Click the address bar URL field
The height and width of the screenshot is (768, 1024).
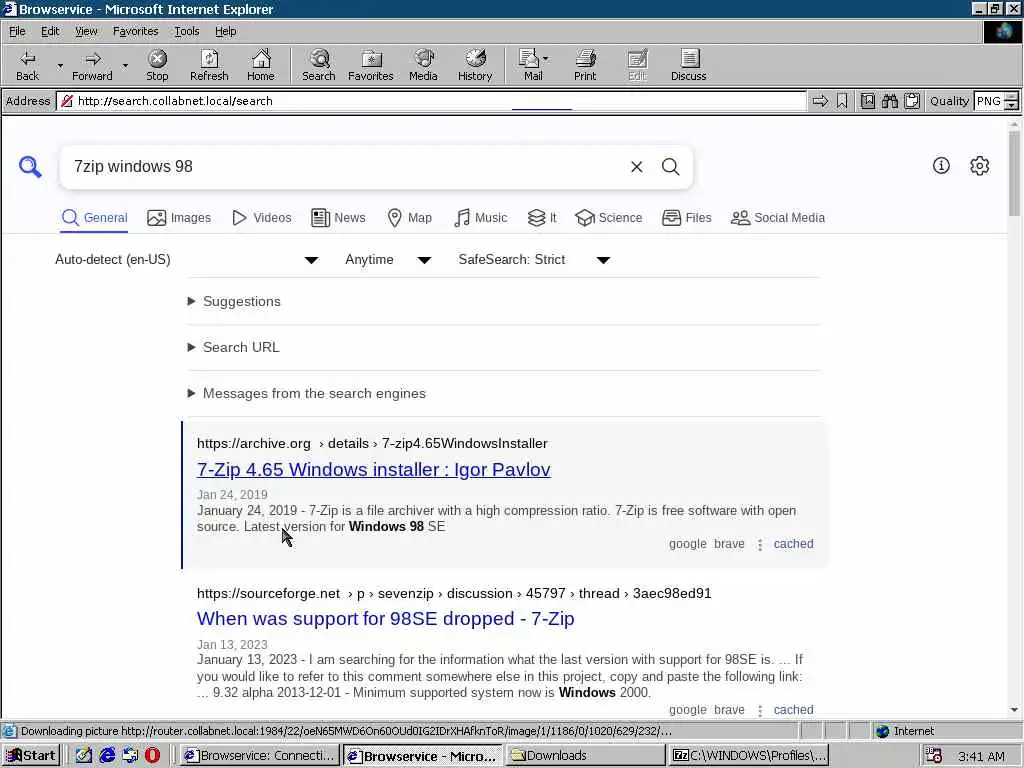pos(431,101)
